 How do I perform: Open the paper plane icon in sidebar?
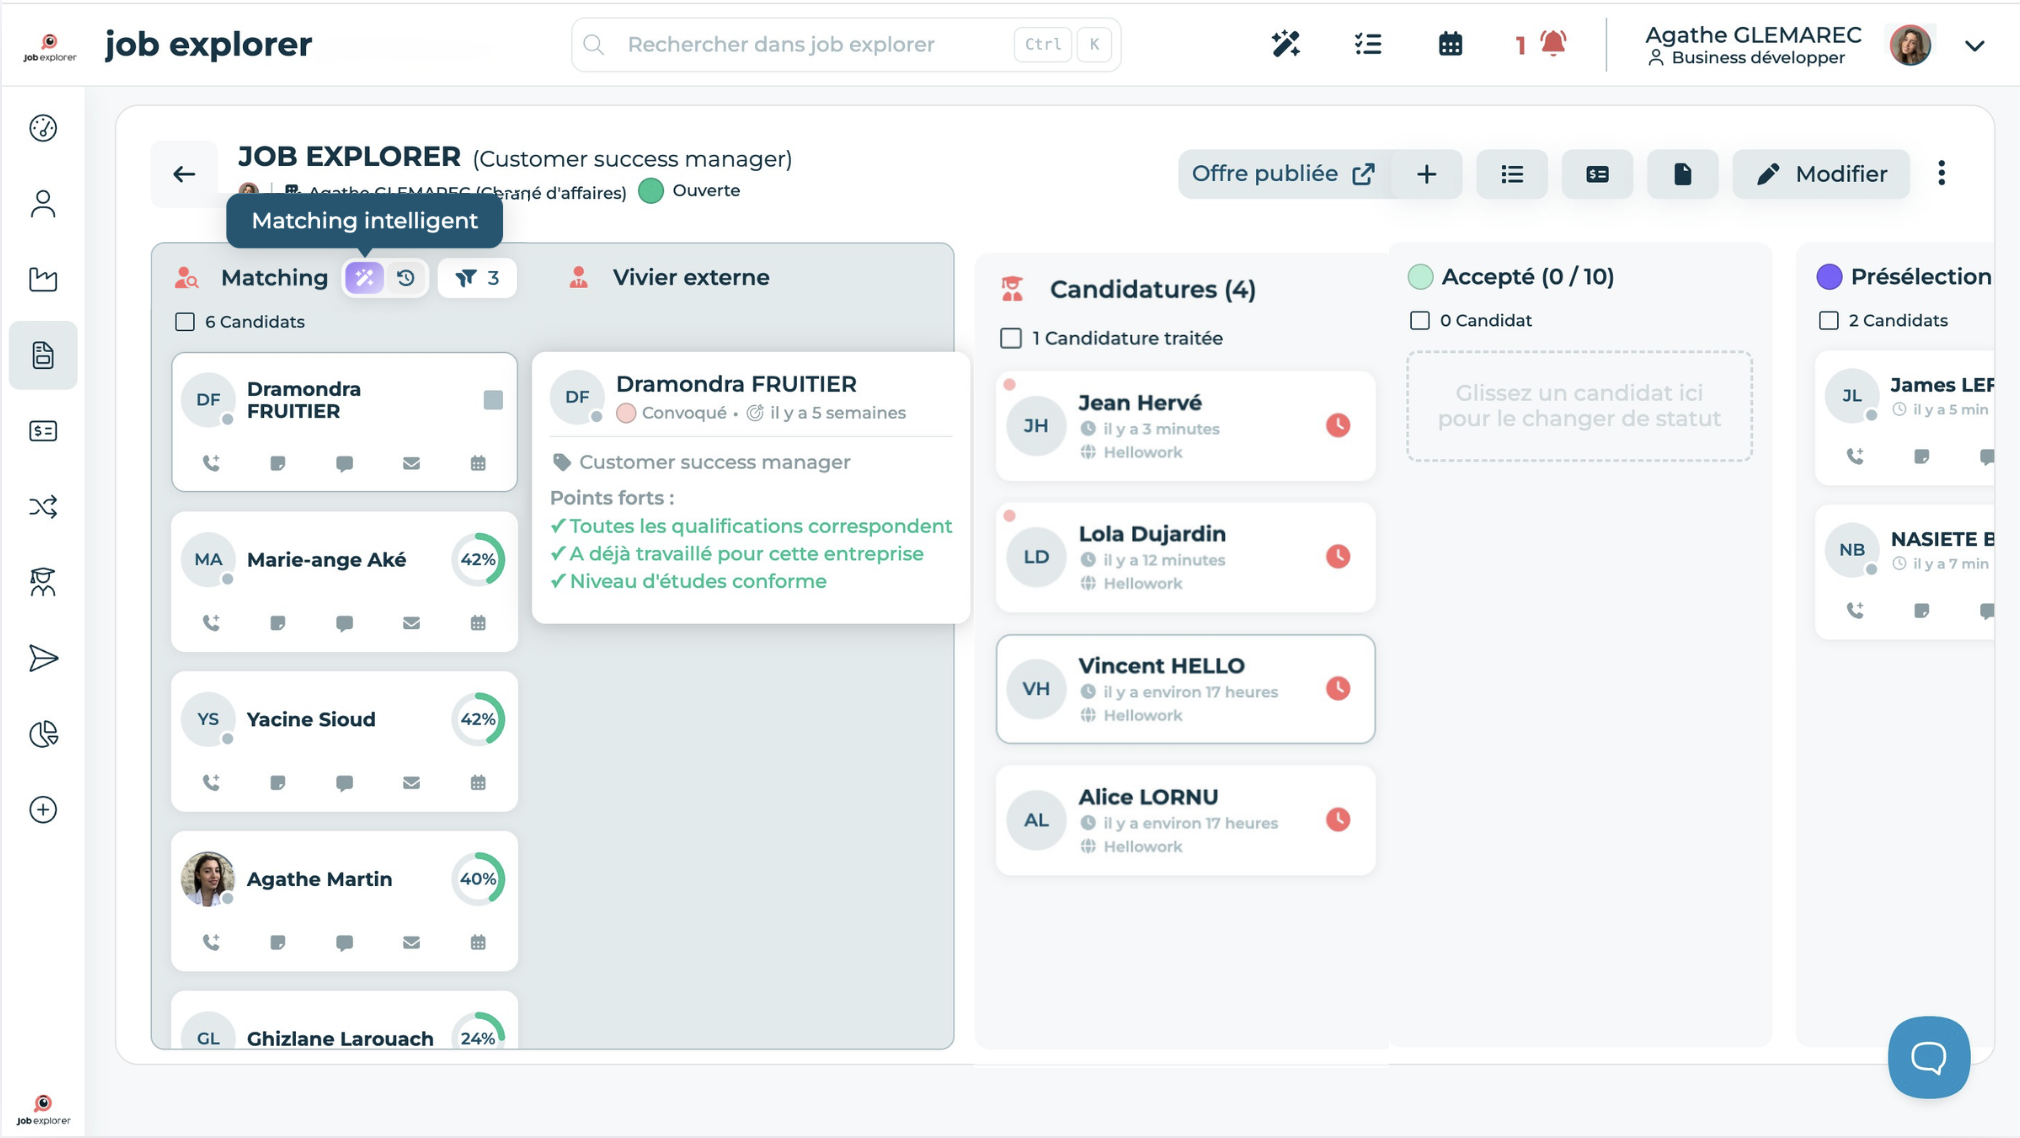(x=43, y=658)
